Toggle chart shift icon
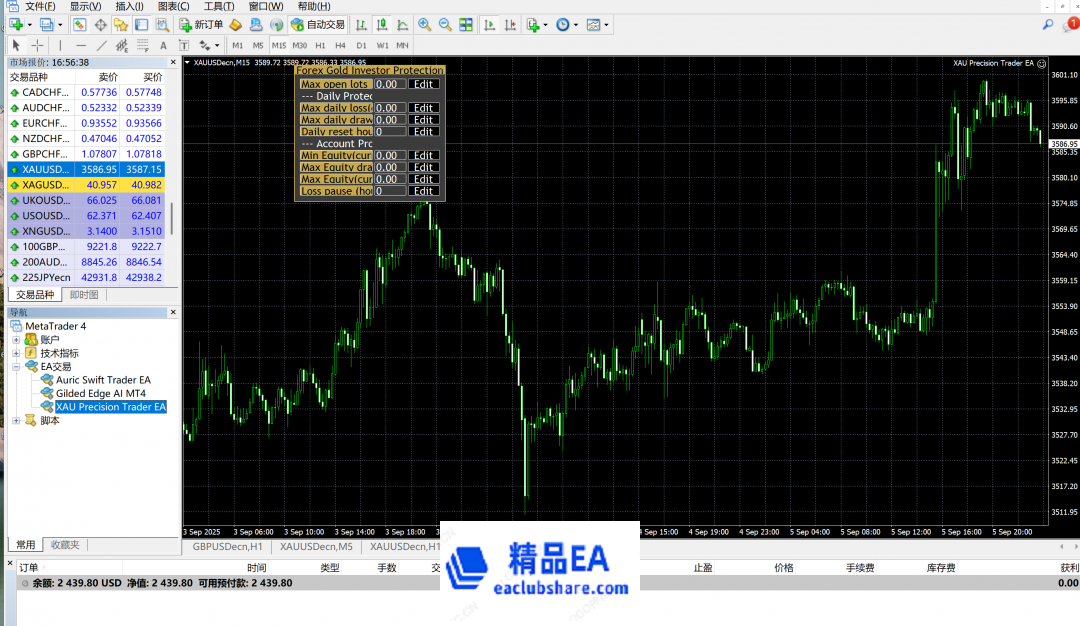This screenshot has height=626, width=1080. [x=510, y=25]
